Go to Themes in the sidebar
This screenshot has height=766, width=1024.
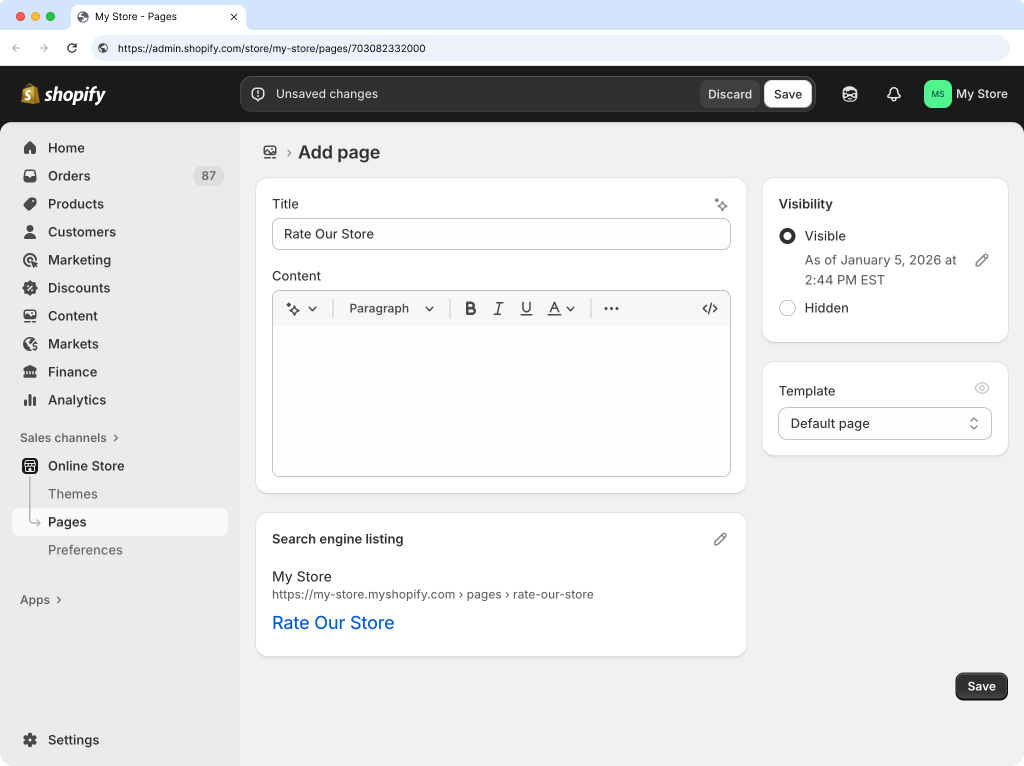[x=72, y=493]
